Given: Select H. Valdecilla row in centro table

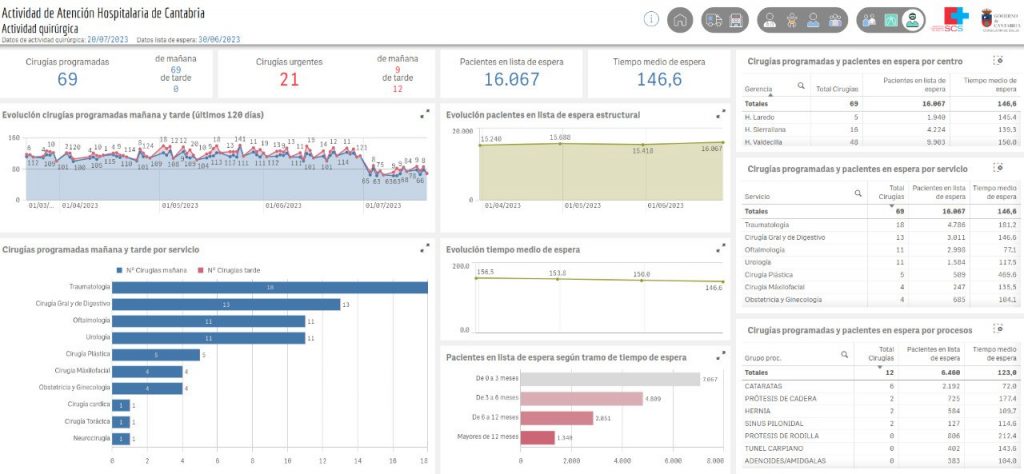Looking at the screenshot, I should [x=768, y=142].
